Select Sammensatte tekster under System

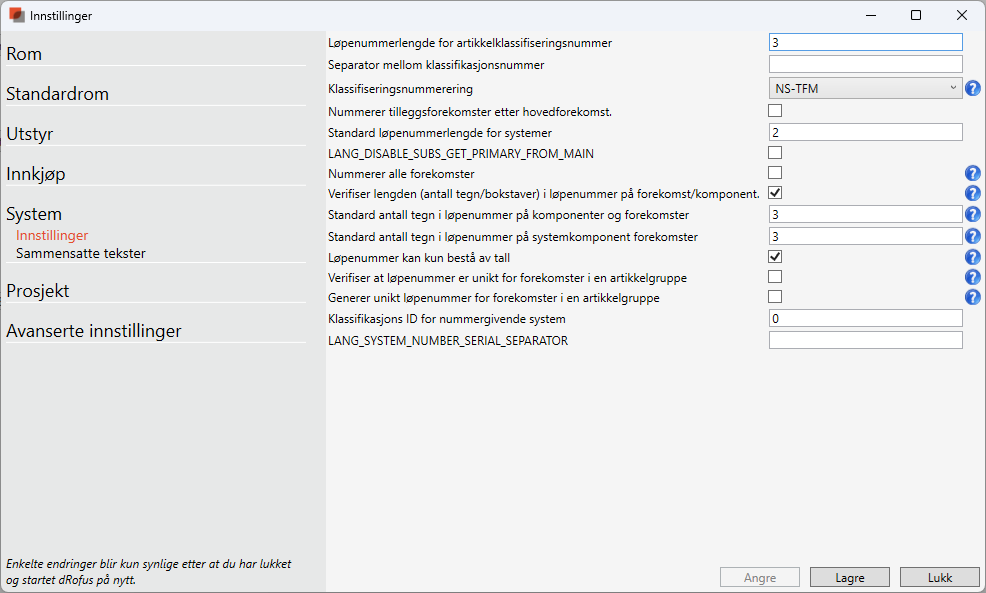81,253
